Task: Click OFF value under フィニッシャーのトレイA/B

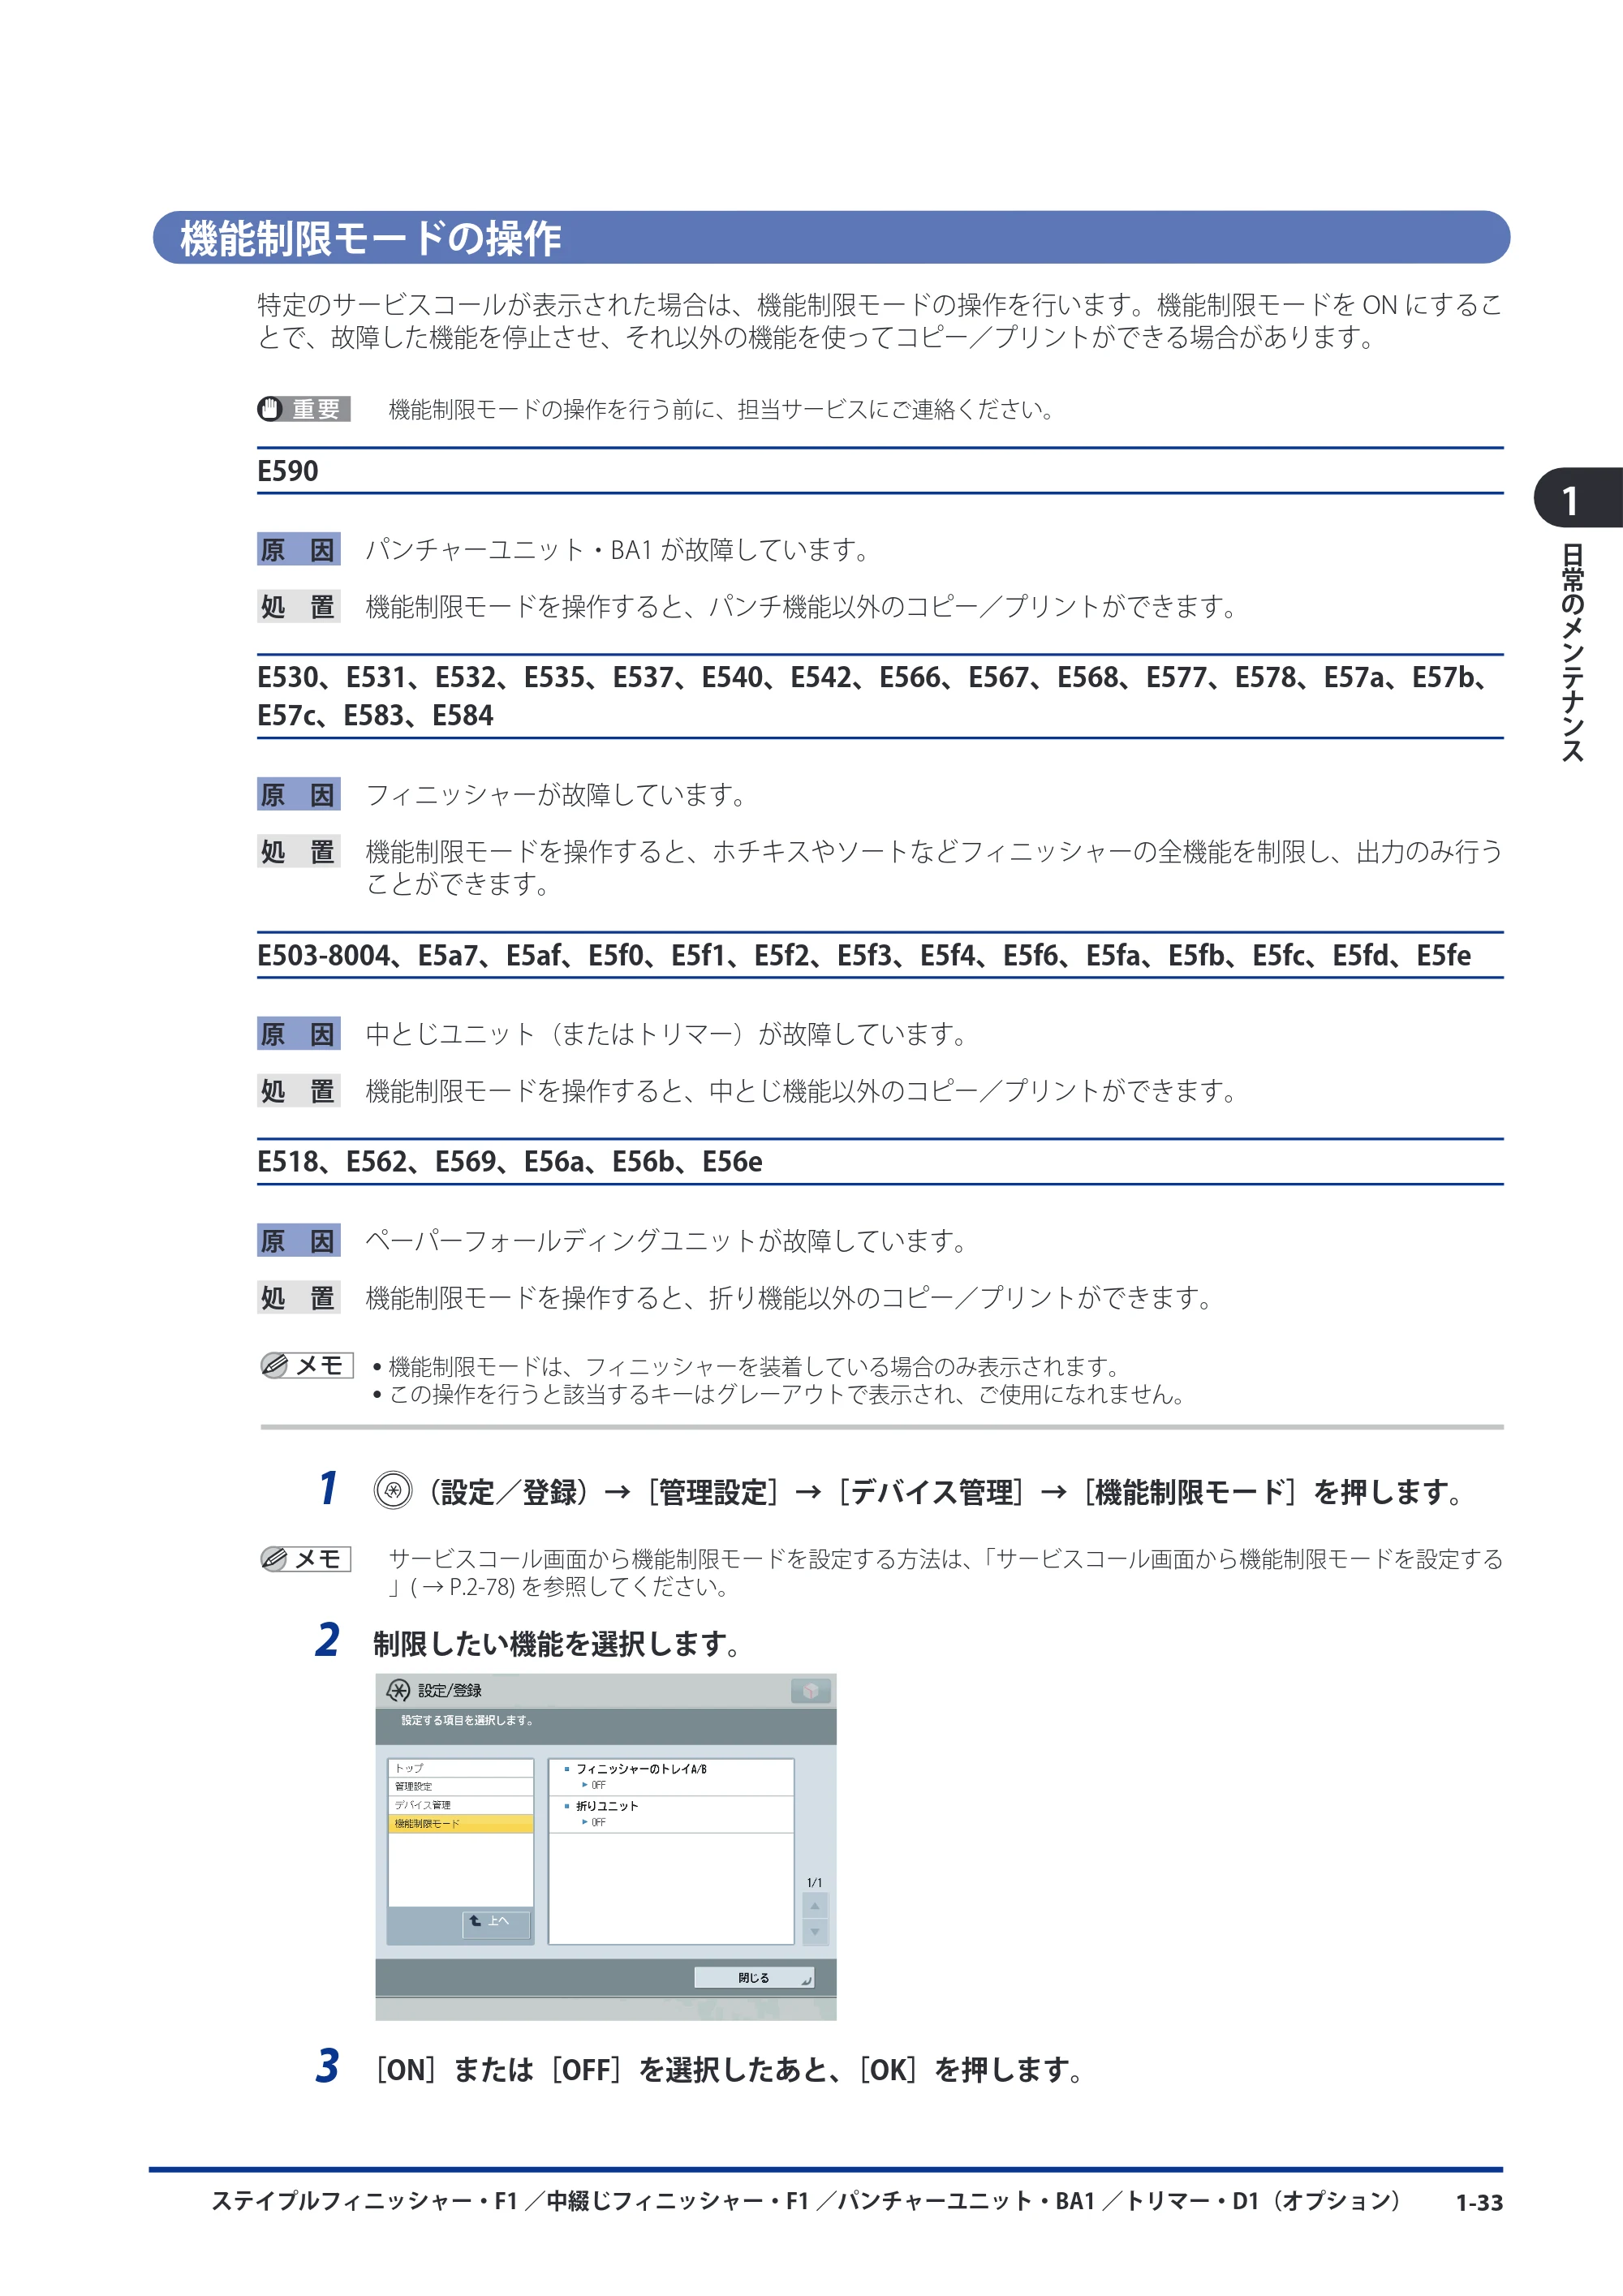Action: click(x=598, y=1785)
